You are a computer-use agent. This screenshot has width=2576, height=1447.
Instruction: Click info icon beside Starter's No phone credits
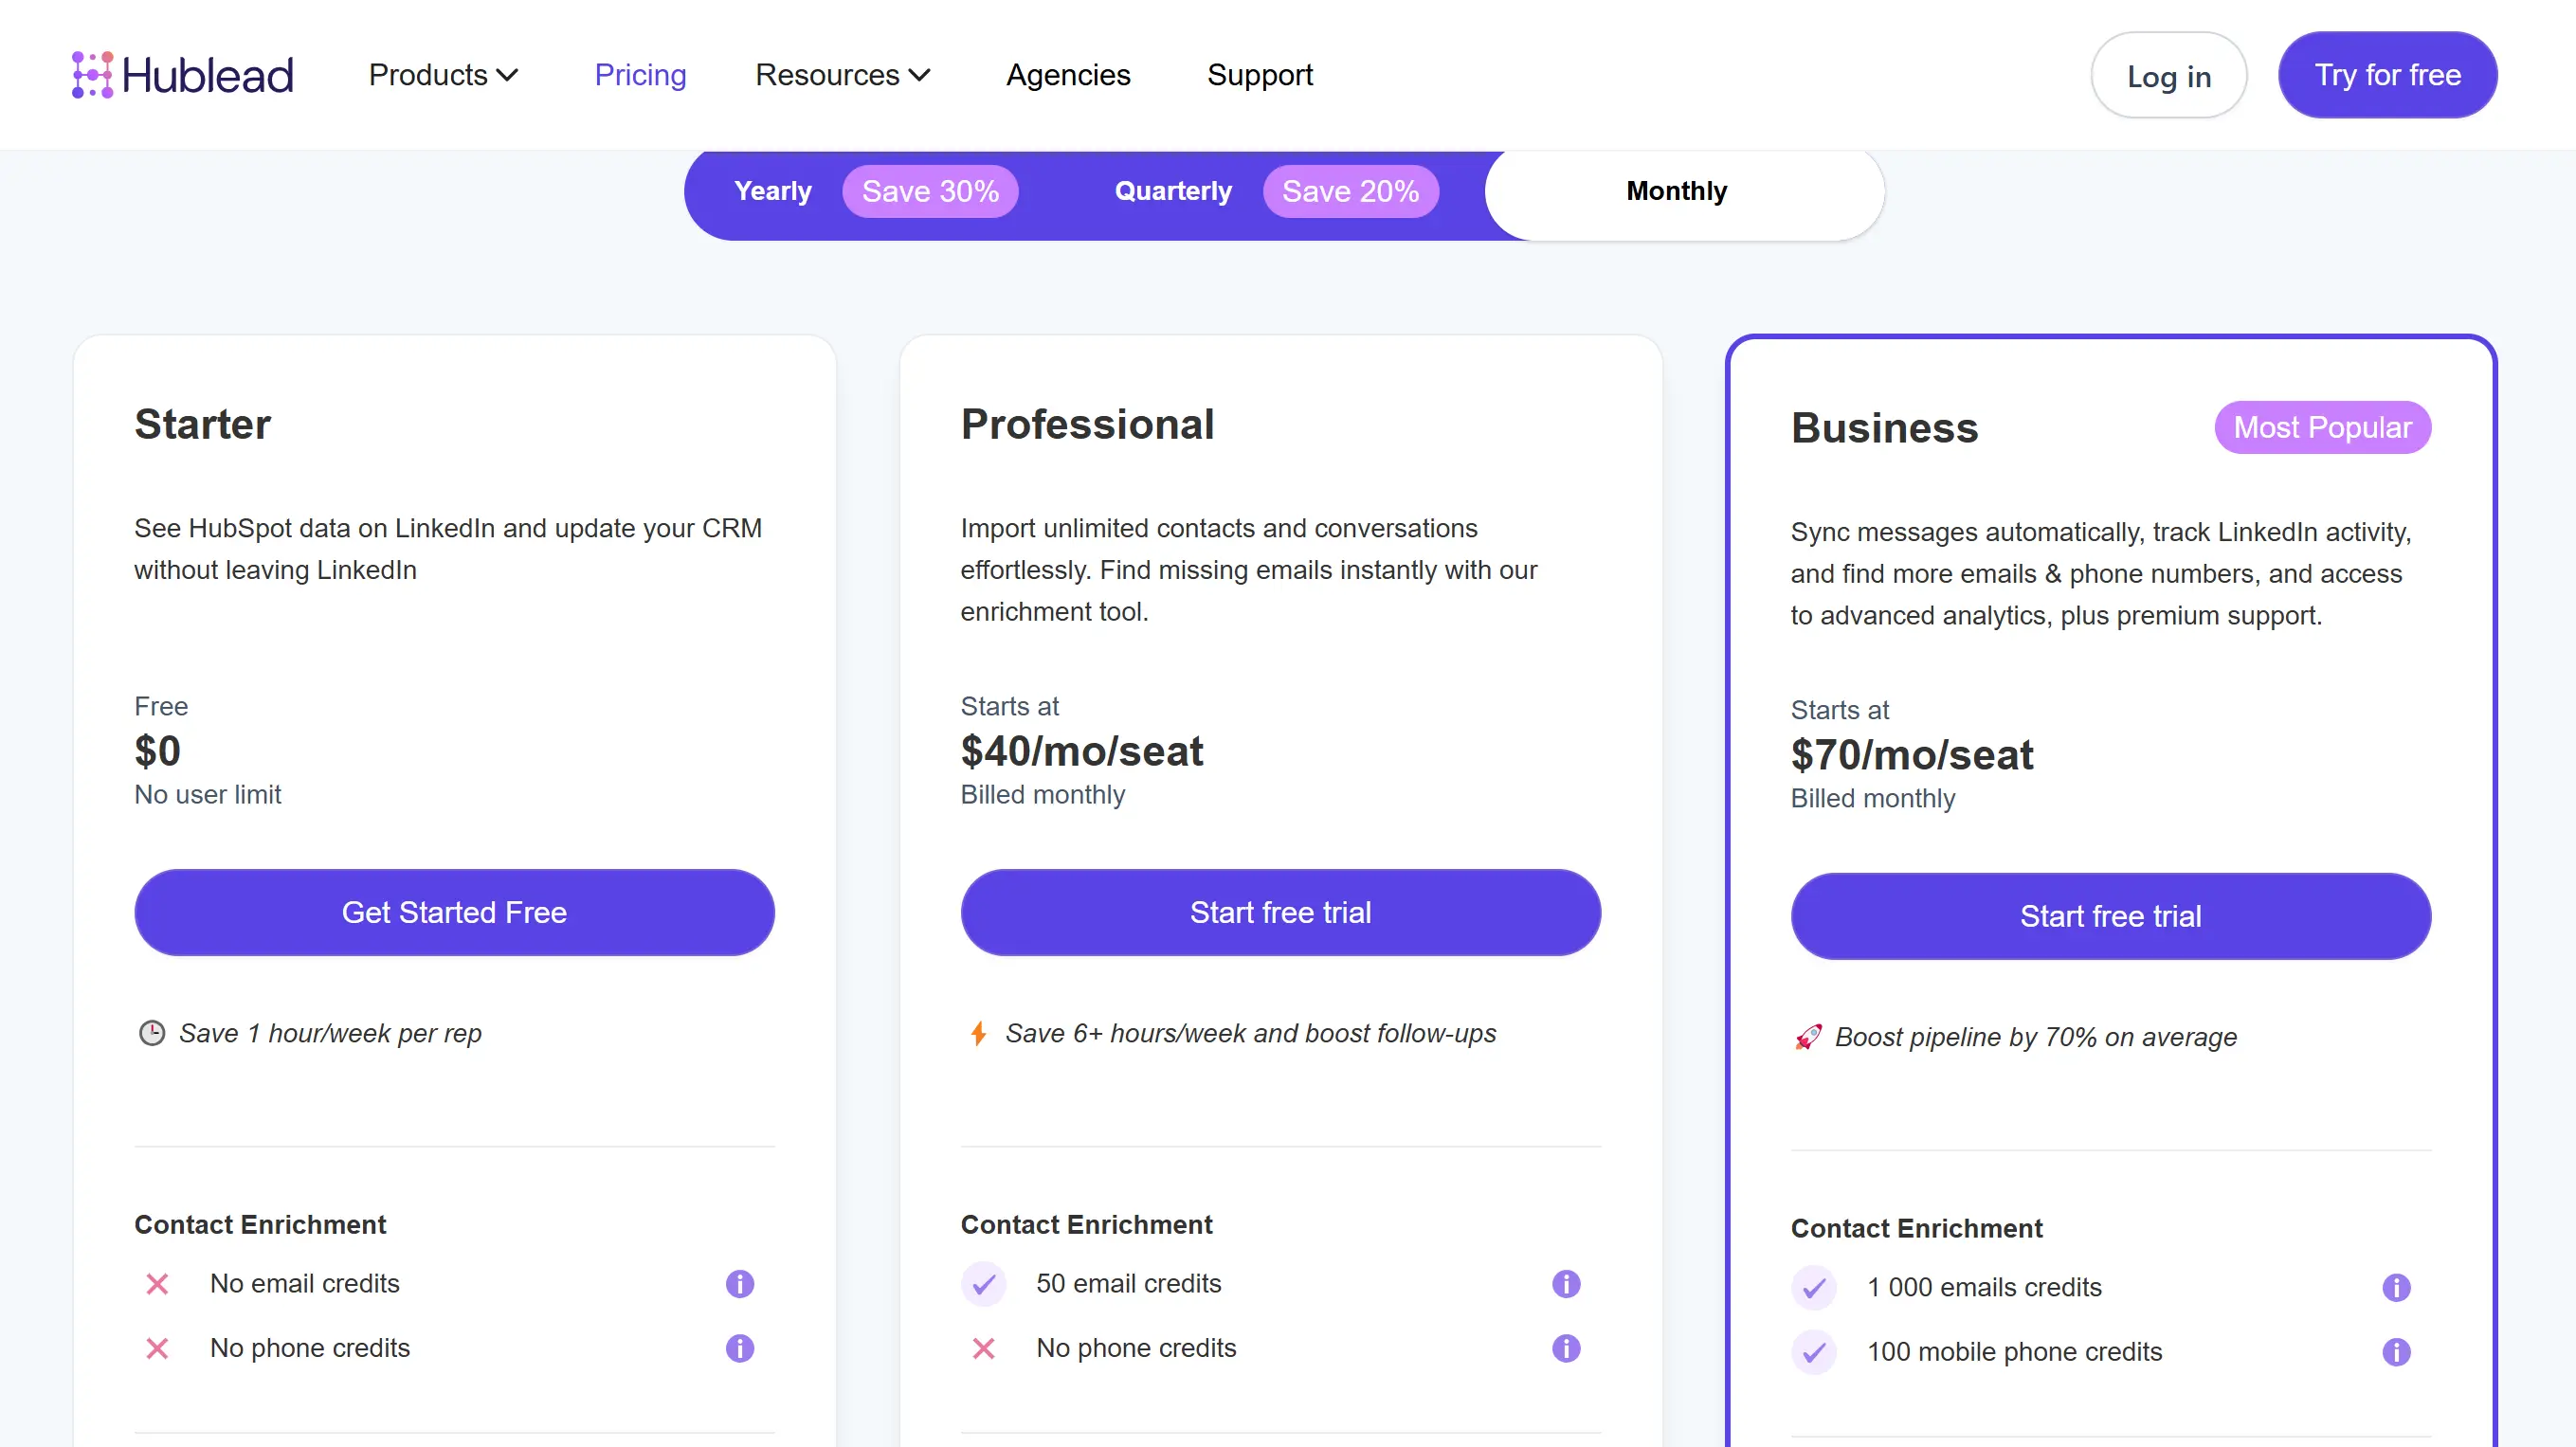tap(739, 1348)
